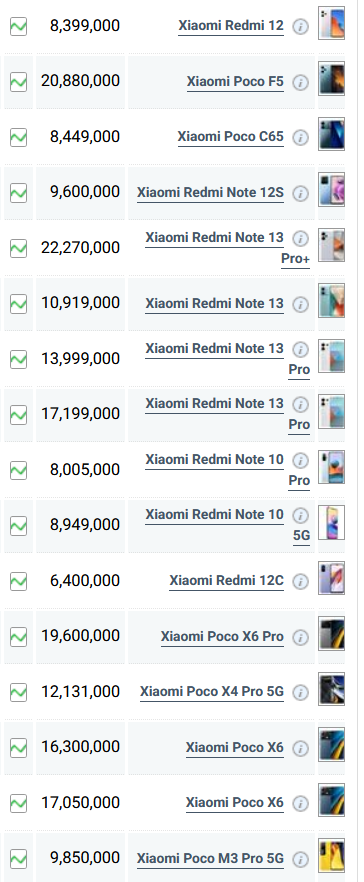This screenshot has width=364, height=882.
Task: Show price chart for Xiaomi Poco C65
Action: tap(19, 137)
